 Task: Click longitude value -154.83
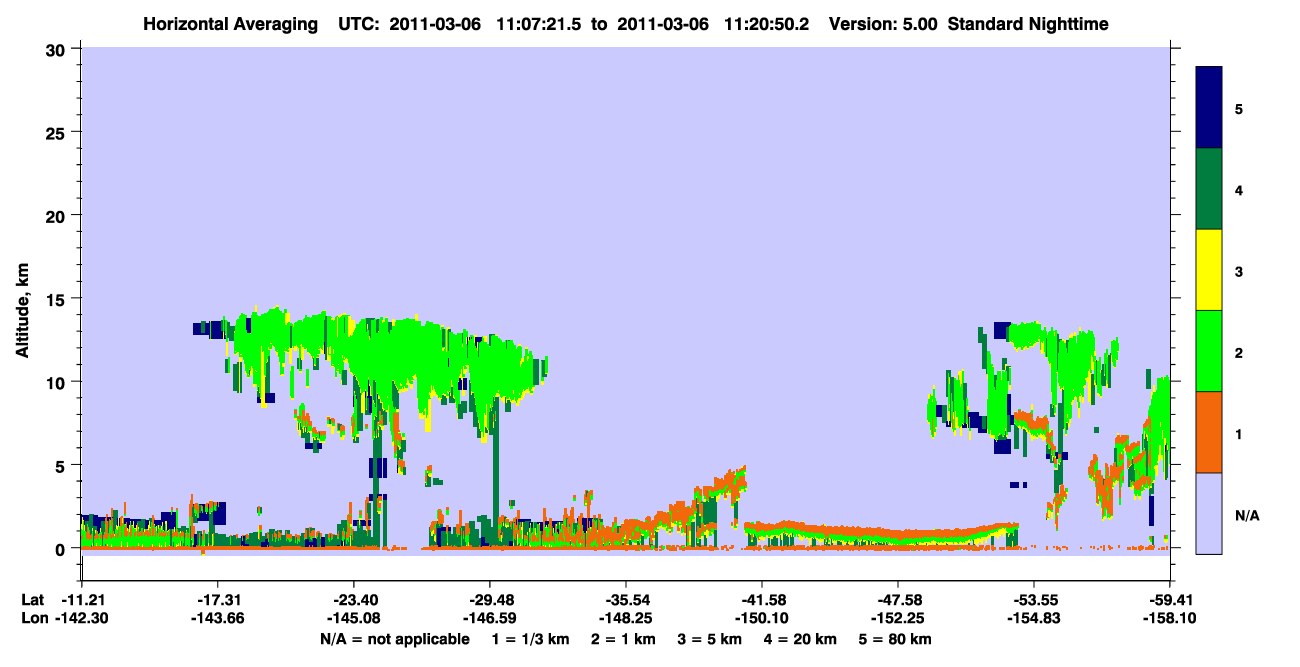pos(1033,619)
